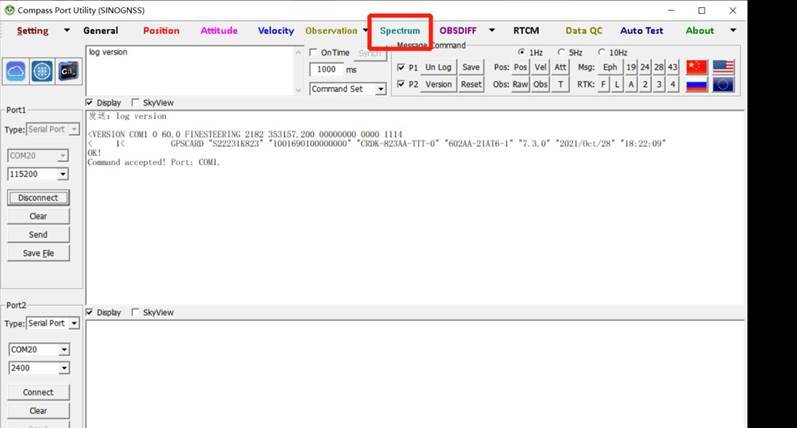Viewport: 797px width, 428px height.
Task: Toggle the OnTime checkbox
Action: (x=314, y=52)
